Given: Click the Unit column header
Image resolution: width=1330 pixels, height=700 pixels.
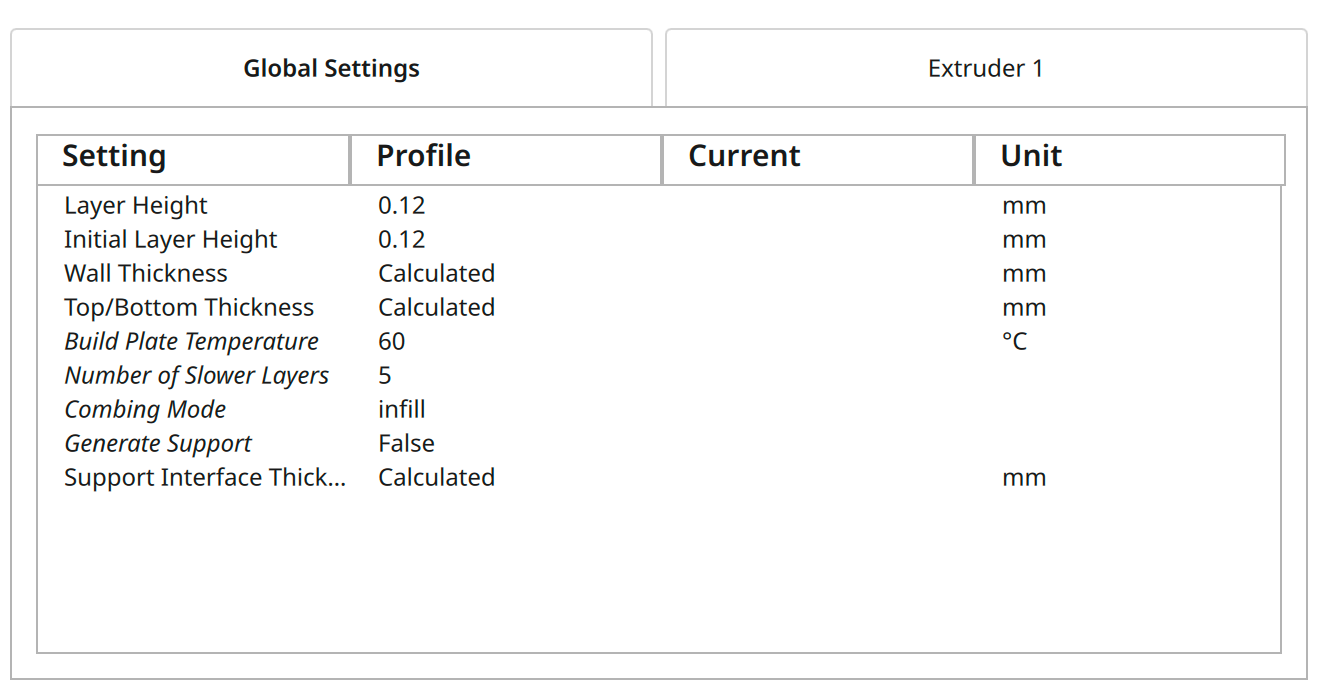Looking at the screenshot, I should coord(1129,157).
